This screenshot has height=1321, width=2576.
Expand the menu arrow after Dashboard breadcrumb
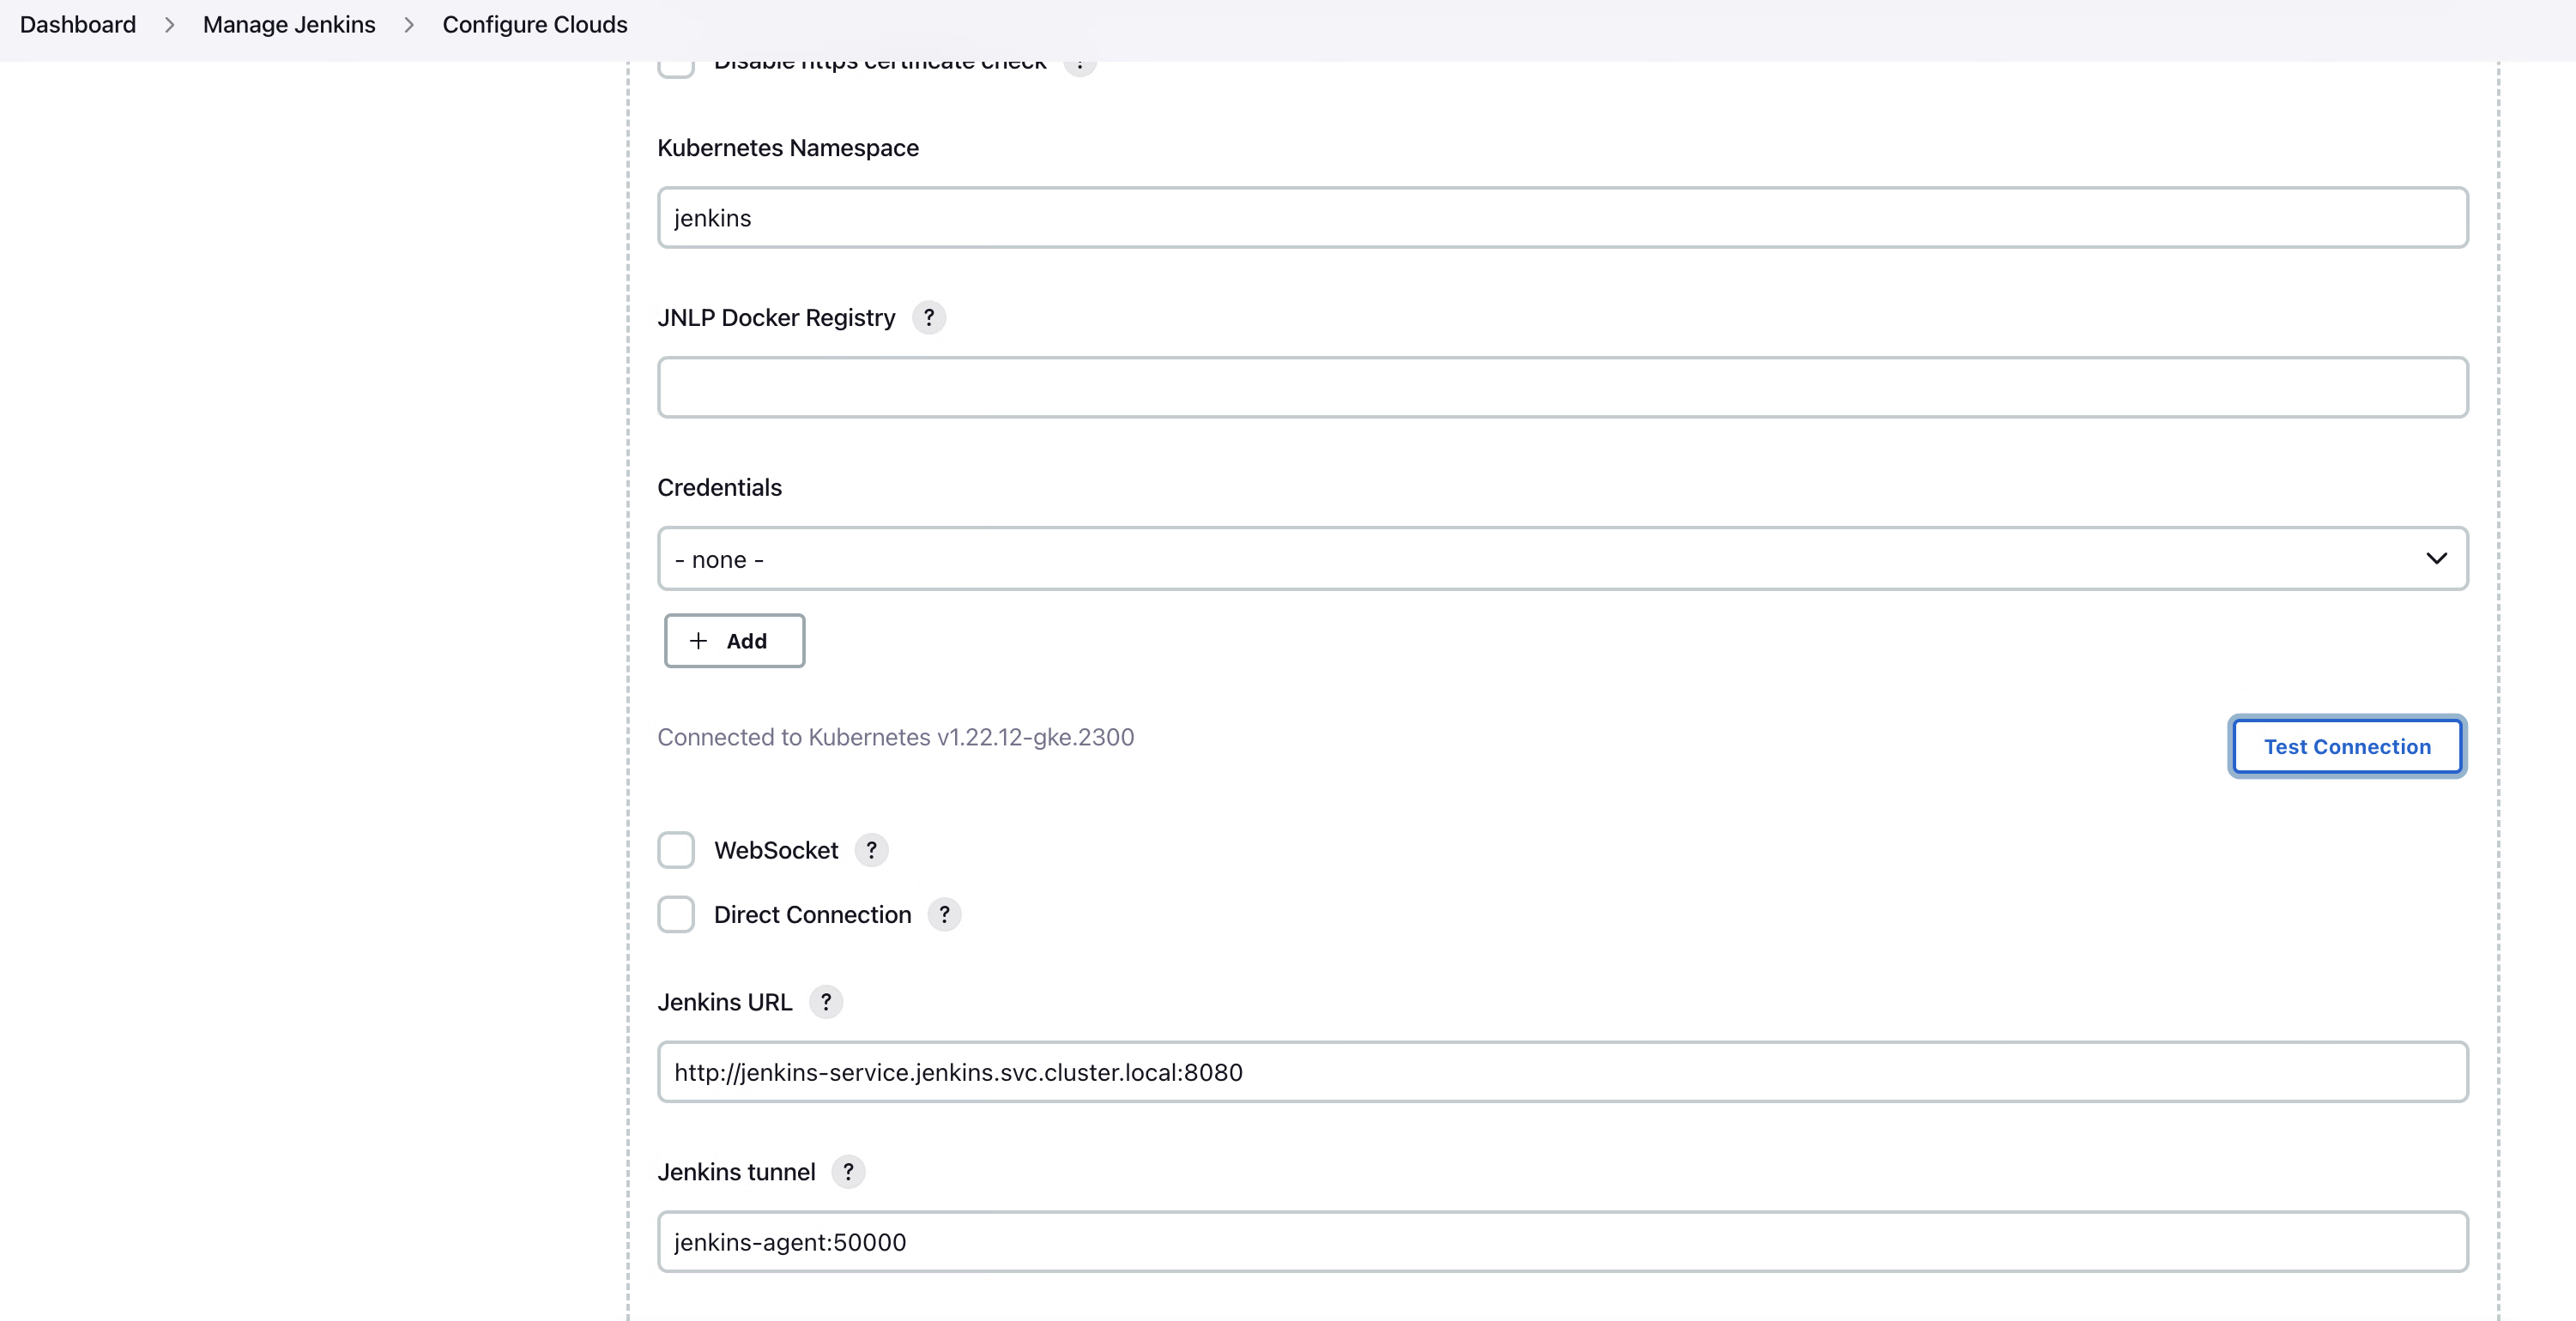(169, 25)
